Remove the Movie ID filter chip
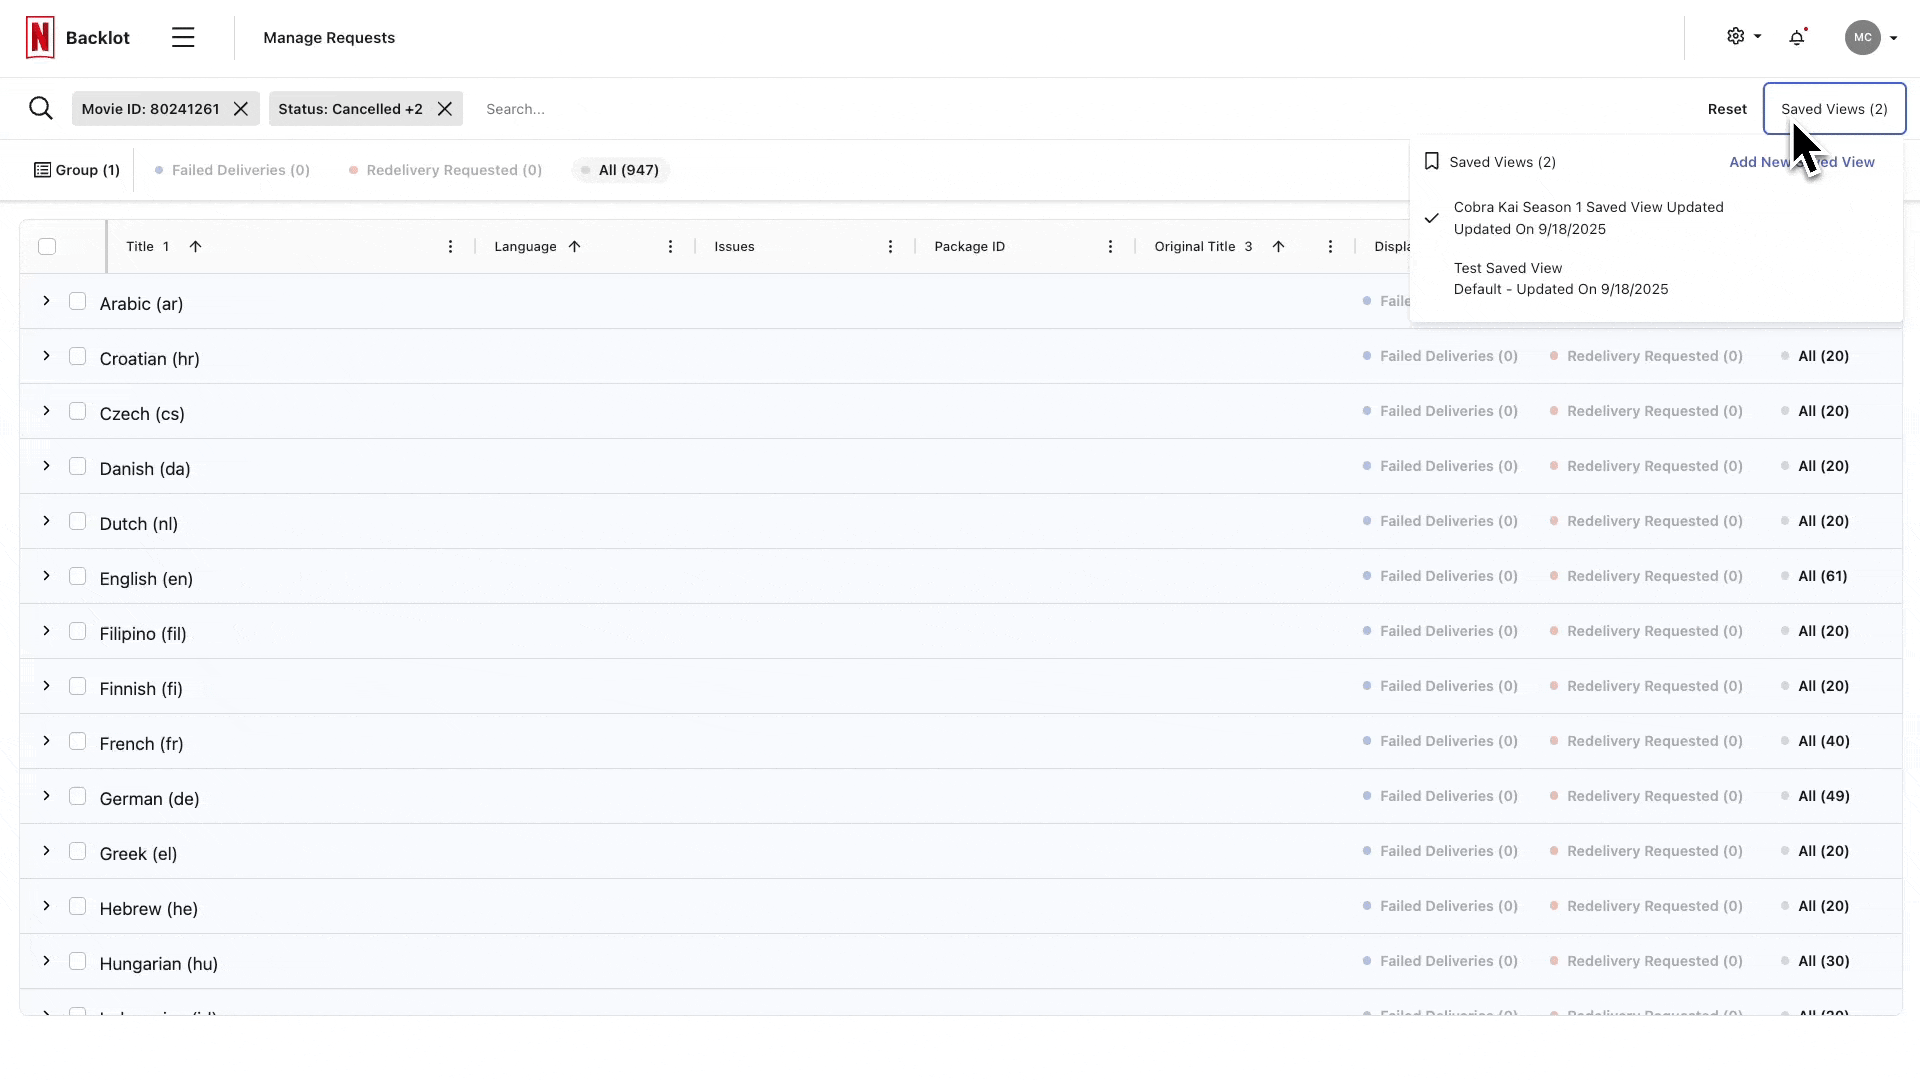1920x1080 pixels. 241,109
